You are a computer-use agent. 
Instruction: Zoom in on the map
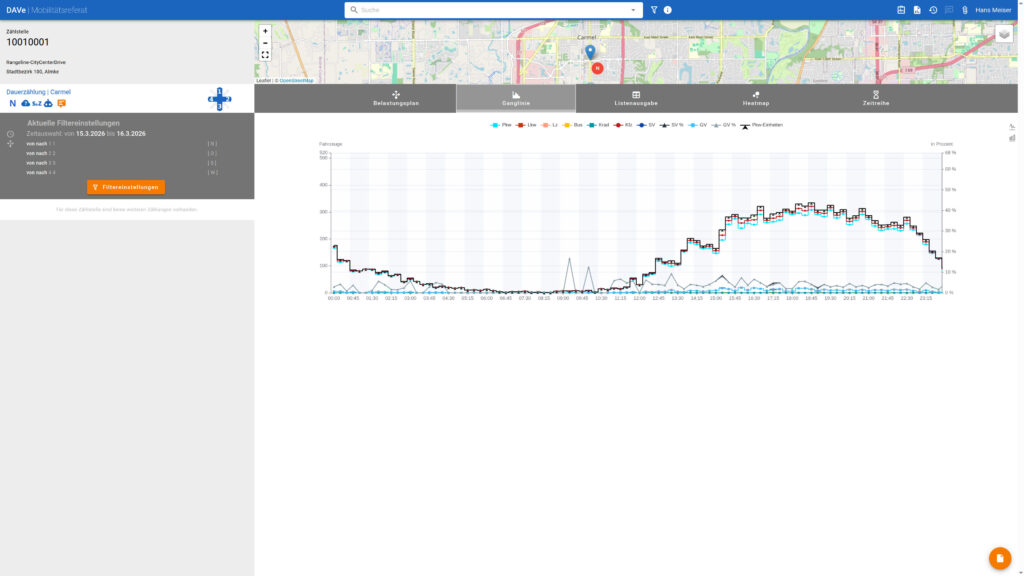(265, 31)
